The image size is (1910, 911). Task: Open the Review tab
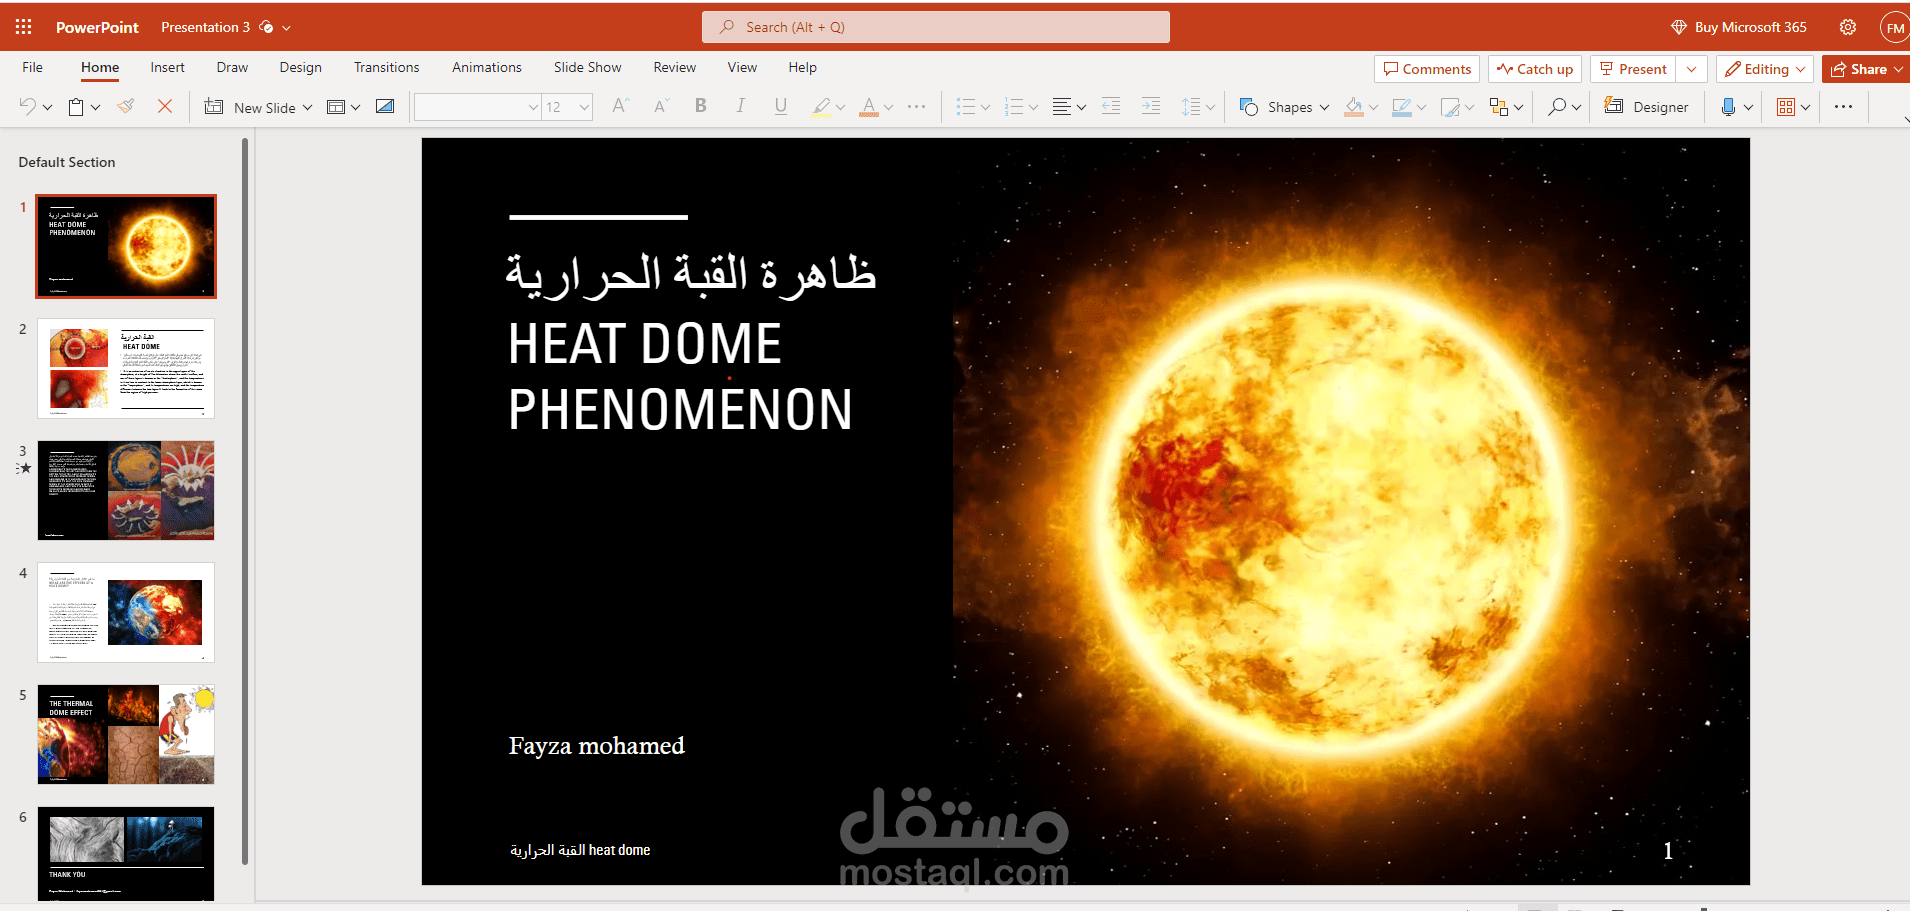pos(674,67)
